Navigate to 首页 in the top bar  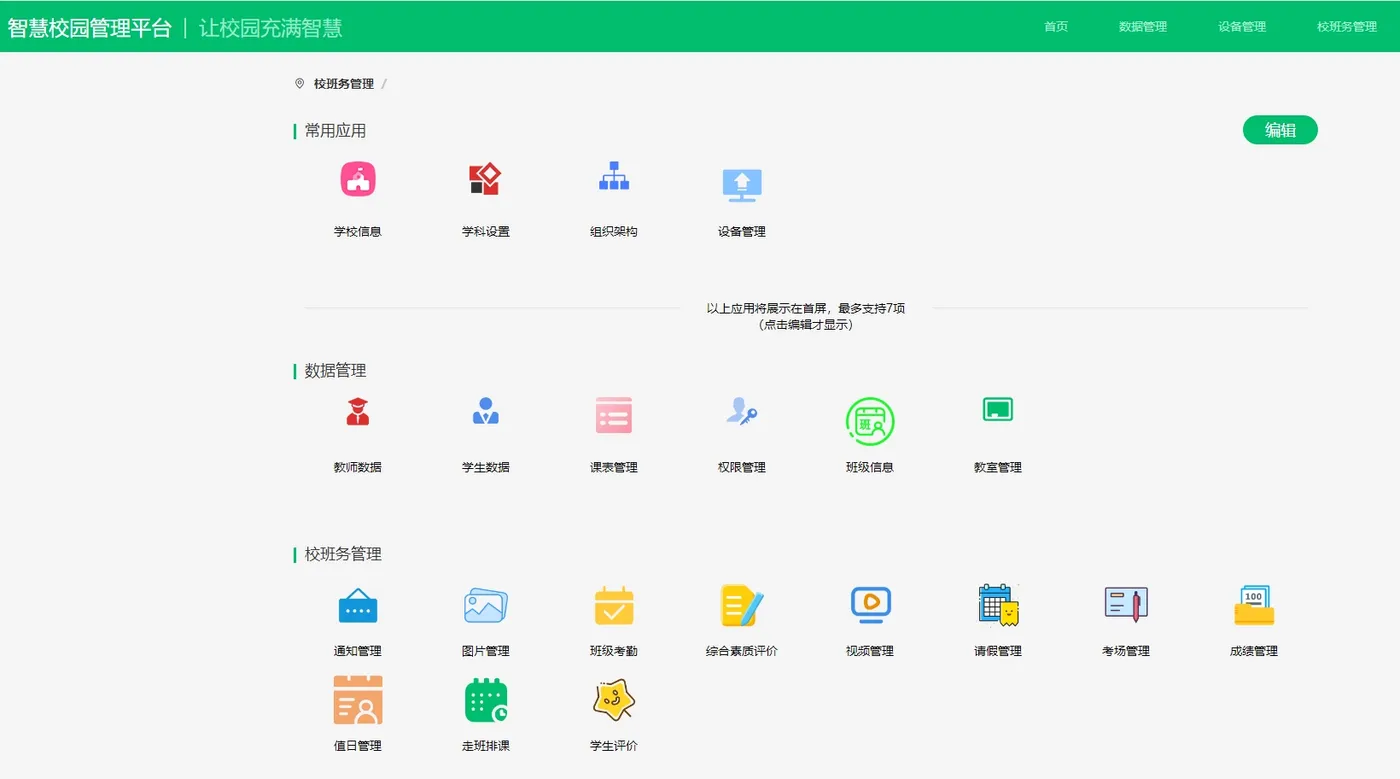pyautogui.click(x=1056, y=26)
